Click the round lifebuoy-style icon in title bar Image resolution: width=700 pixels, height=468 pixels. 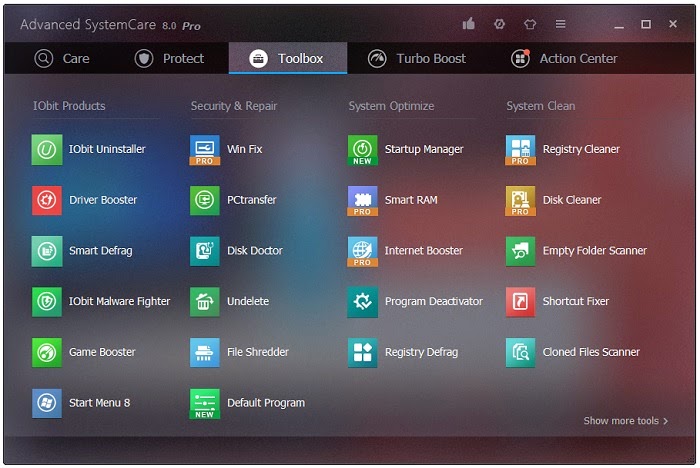point(500,24)
